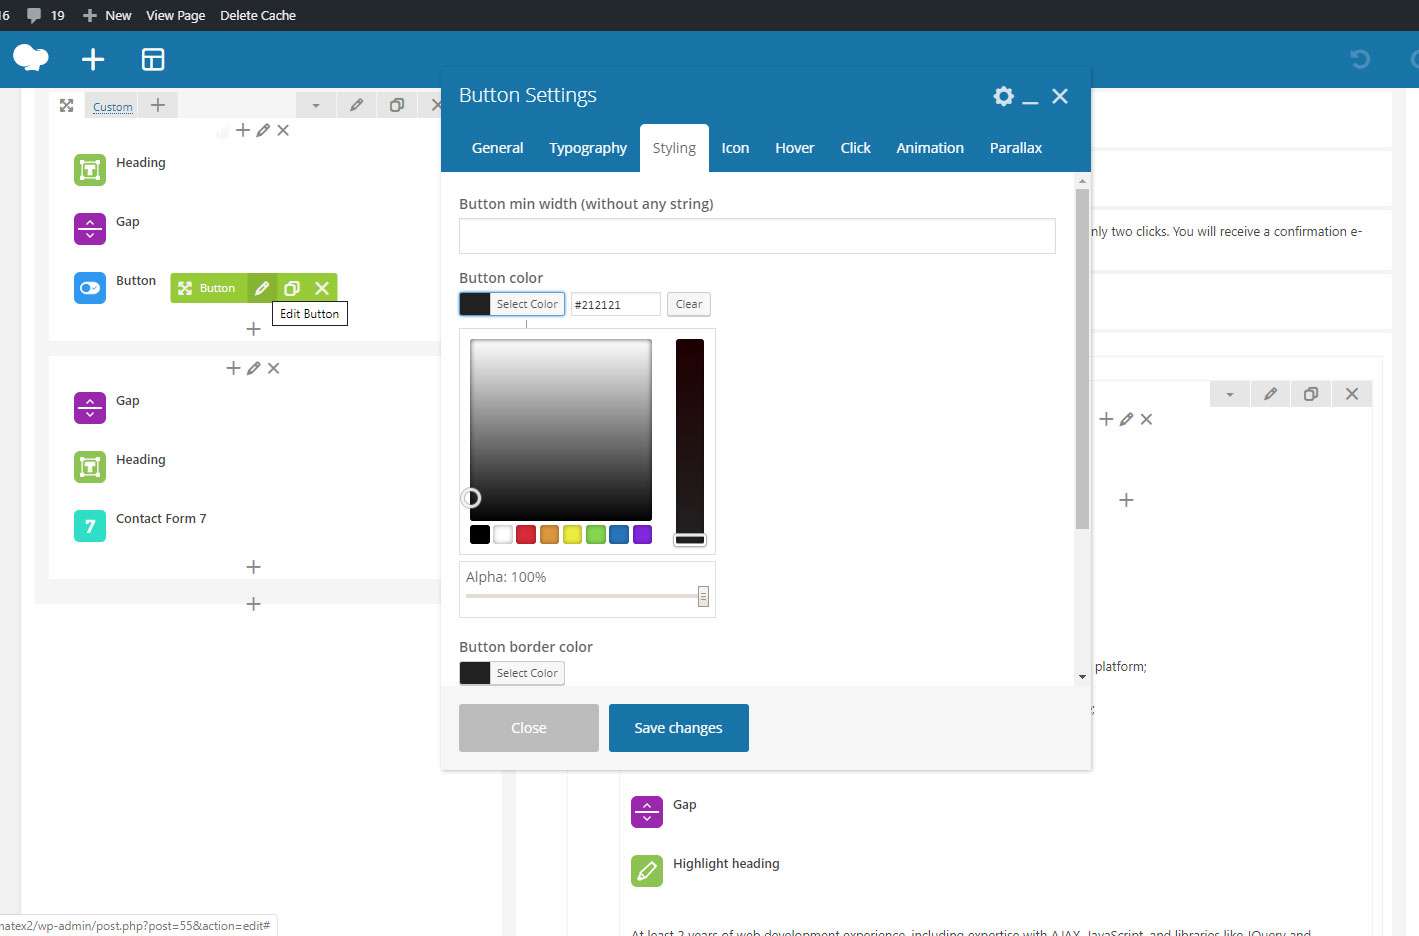
Task: Click the duplicate icon on Button toolbar
Action: (292, 288)
